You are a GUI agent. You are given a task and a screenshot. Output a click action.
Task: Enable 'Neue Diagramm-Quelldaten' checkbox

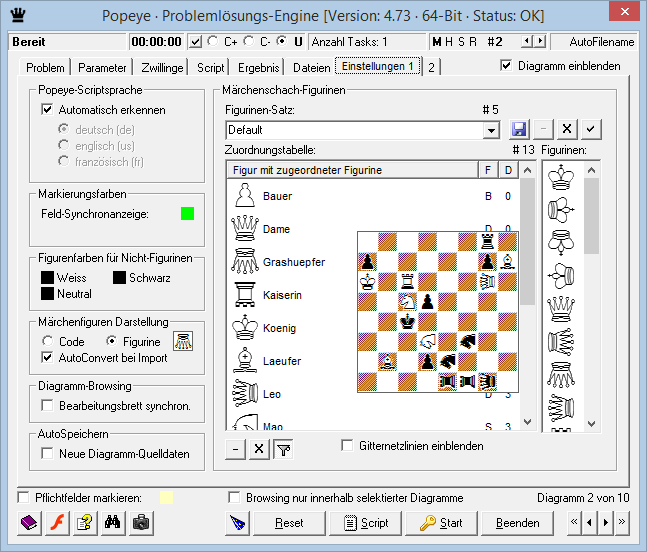[x=47, y=453]
